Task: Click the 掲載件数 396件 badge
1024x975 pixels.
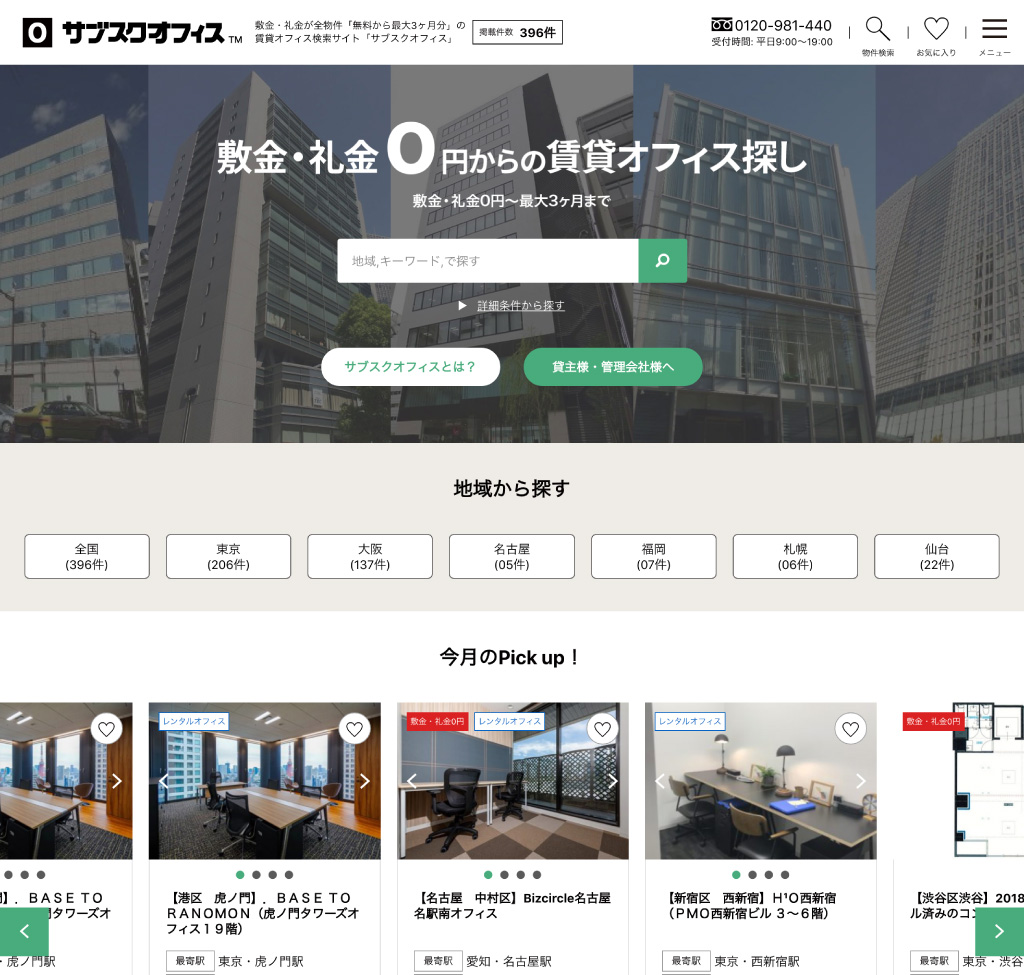Action: pyautogui.click(x=517, y=33)
